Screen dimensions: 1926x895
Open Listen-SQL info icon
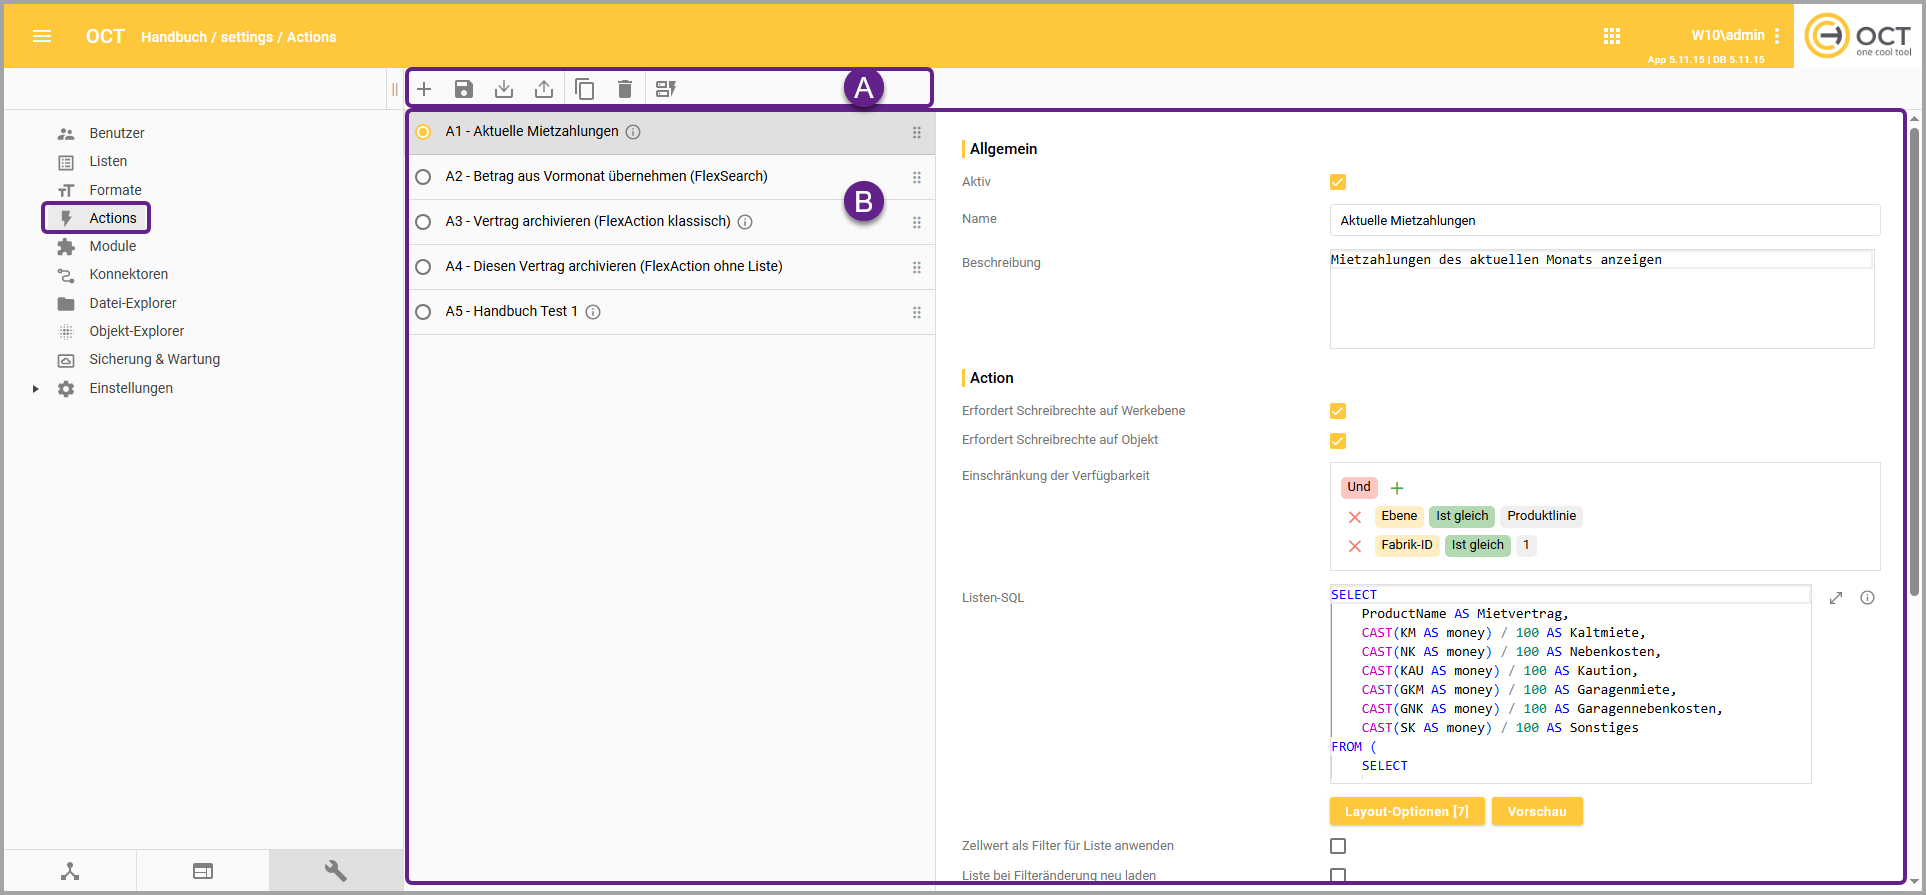[1867, 598]
